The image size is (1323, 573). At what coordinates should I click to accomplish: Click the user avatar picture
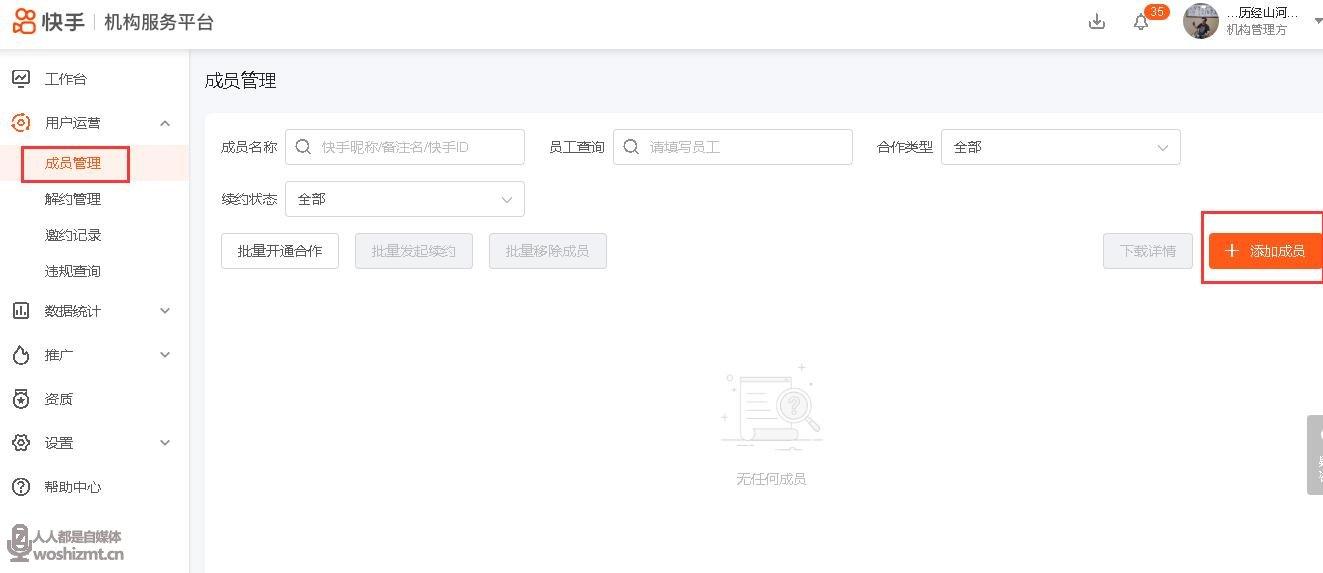click(x=1200, y=21)
